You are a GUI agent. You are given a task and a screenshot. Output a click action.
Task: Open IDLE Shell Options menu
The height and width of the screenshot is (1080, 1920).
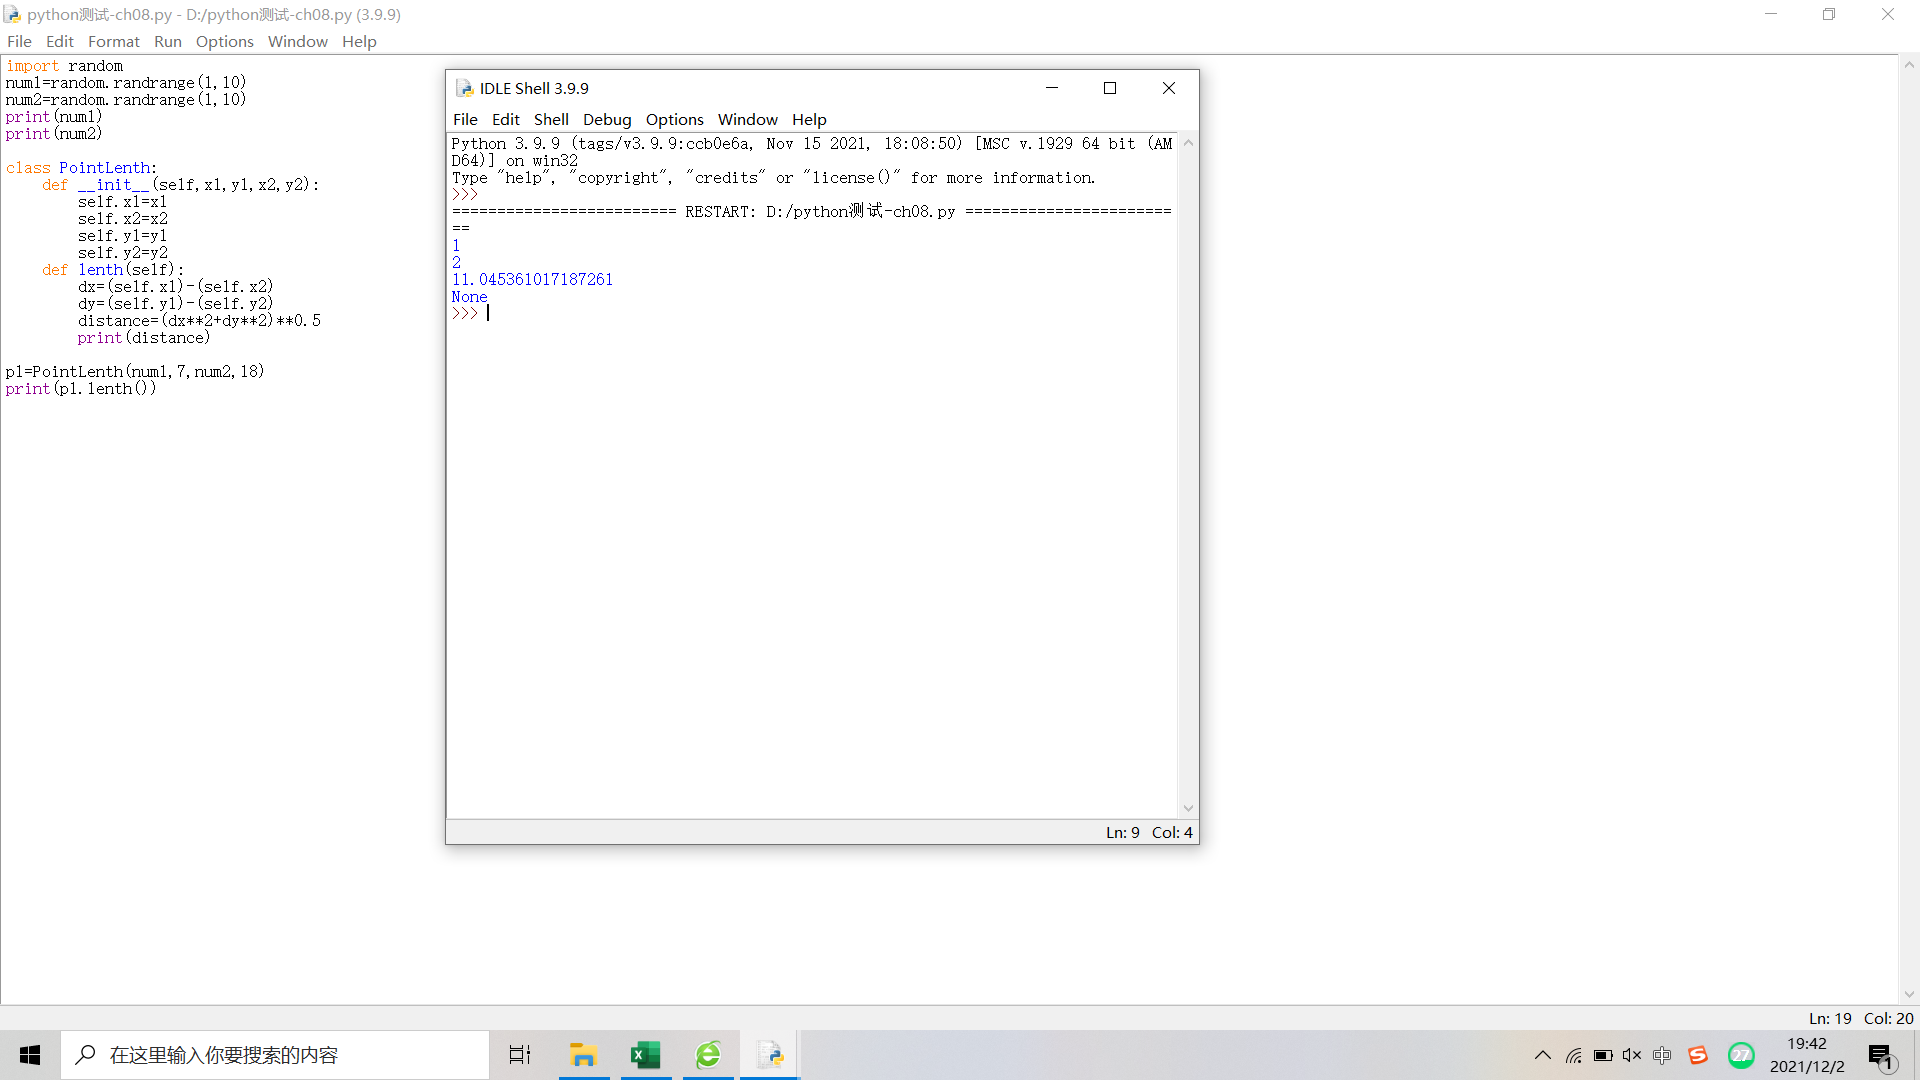pos(674,119)
